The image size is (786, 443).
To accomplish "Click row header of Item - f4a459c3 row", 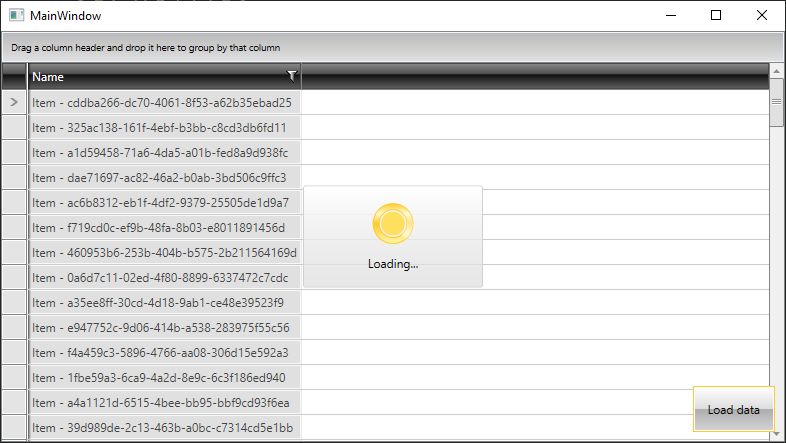I will coord(14,352).
